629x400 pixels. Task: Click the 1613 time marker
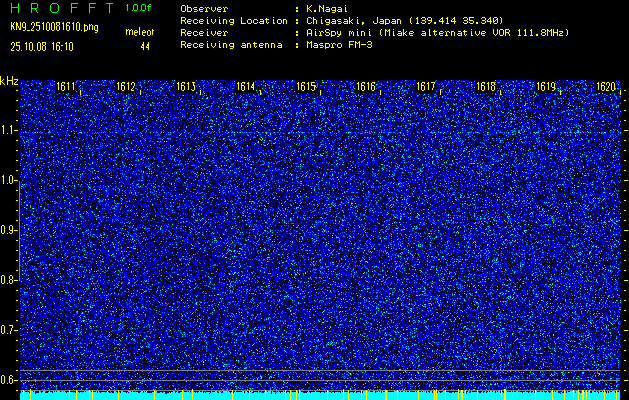click(185, 87)
